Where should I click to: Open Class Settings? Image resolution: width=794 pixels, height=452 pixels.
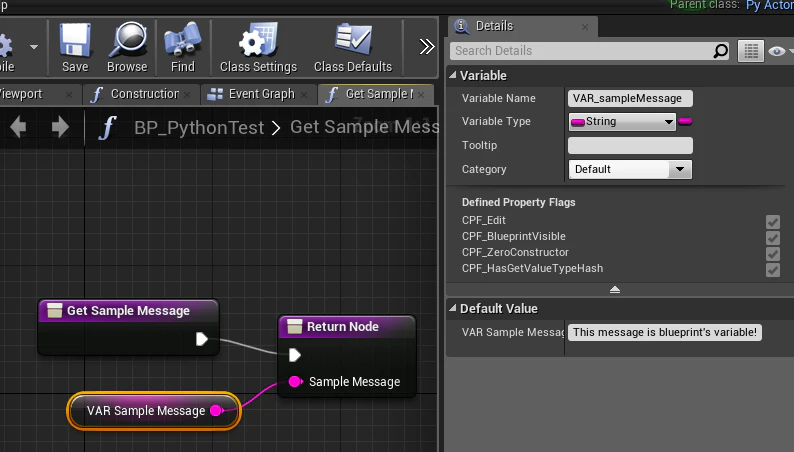coord(258,48)
